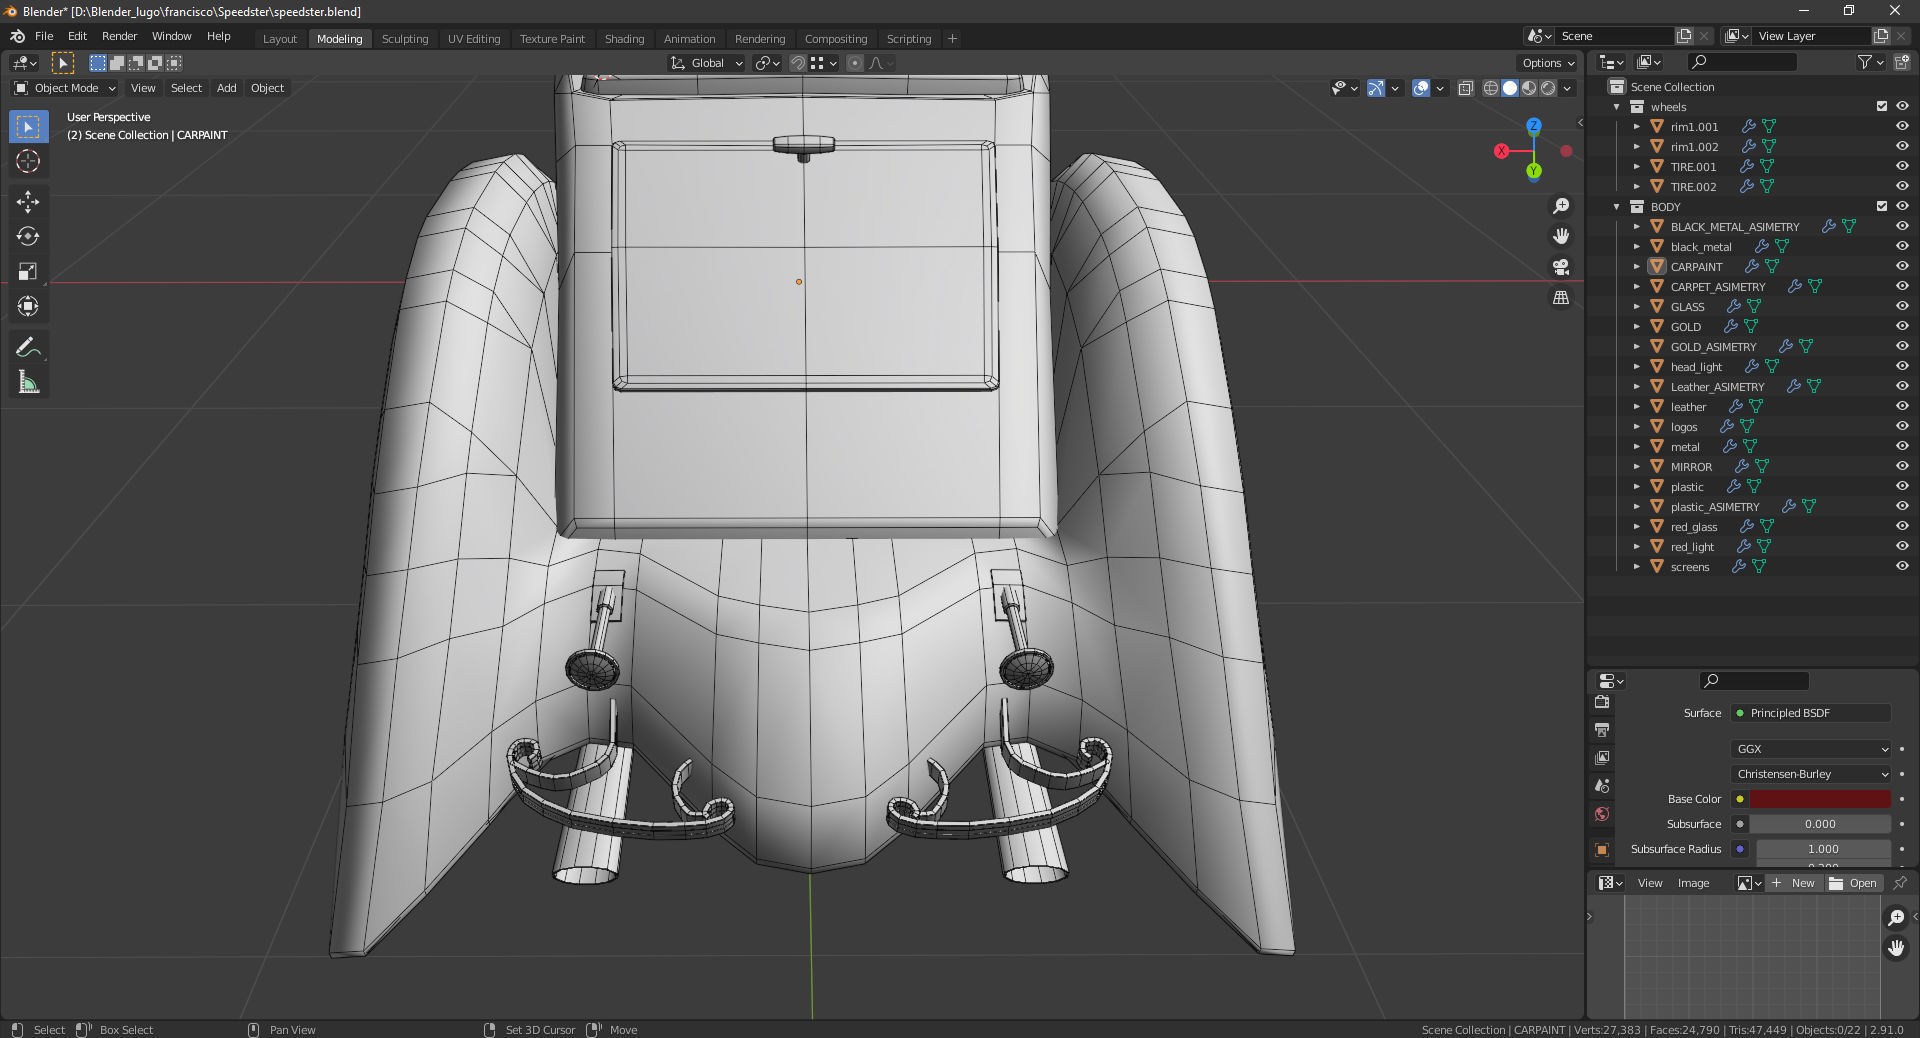Screen dimensions: 1920x1038
Task: Open the Global transform orientation dropdown
Action: pyautogui.click(x=707, y=63)
